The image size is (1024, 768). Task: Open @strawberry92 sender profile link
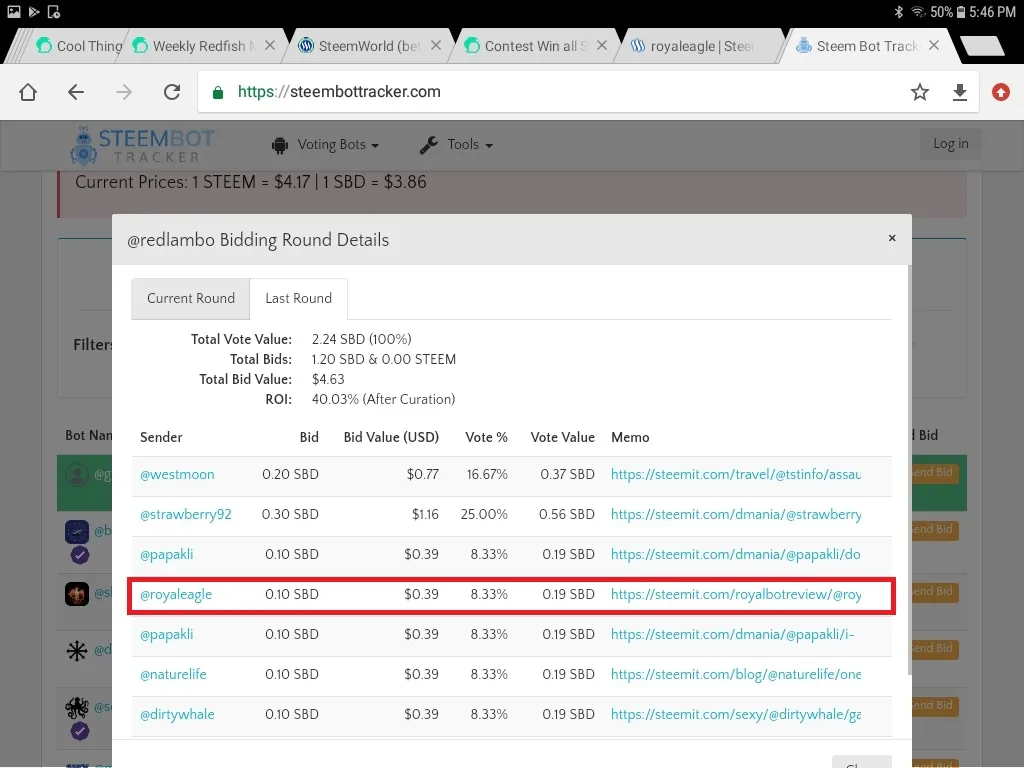point(185,515)
